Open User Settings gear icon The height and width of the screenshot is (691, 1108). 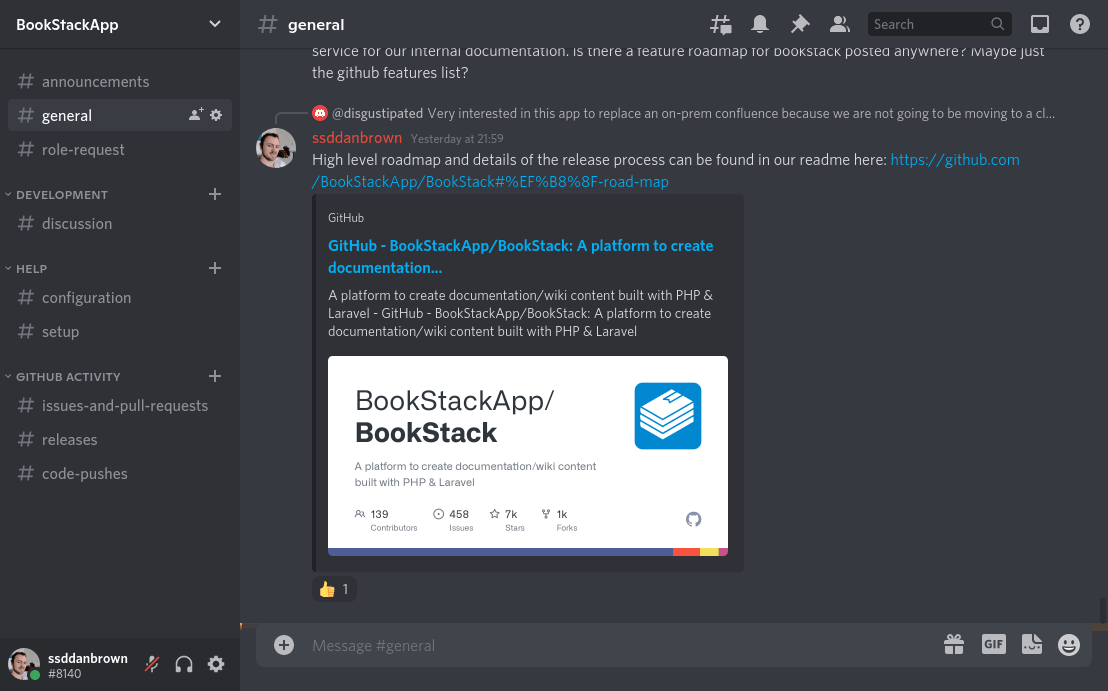[216, 664]
